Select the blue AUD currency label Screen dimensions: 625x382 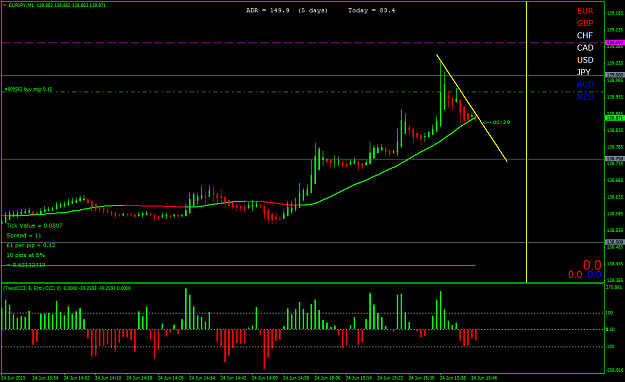pos(585,85)
